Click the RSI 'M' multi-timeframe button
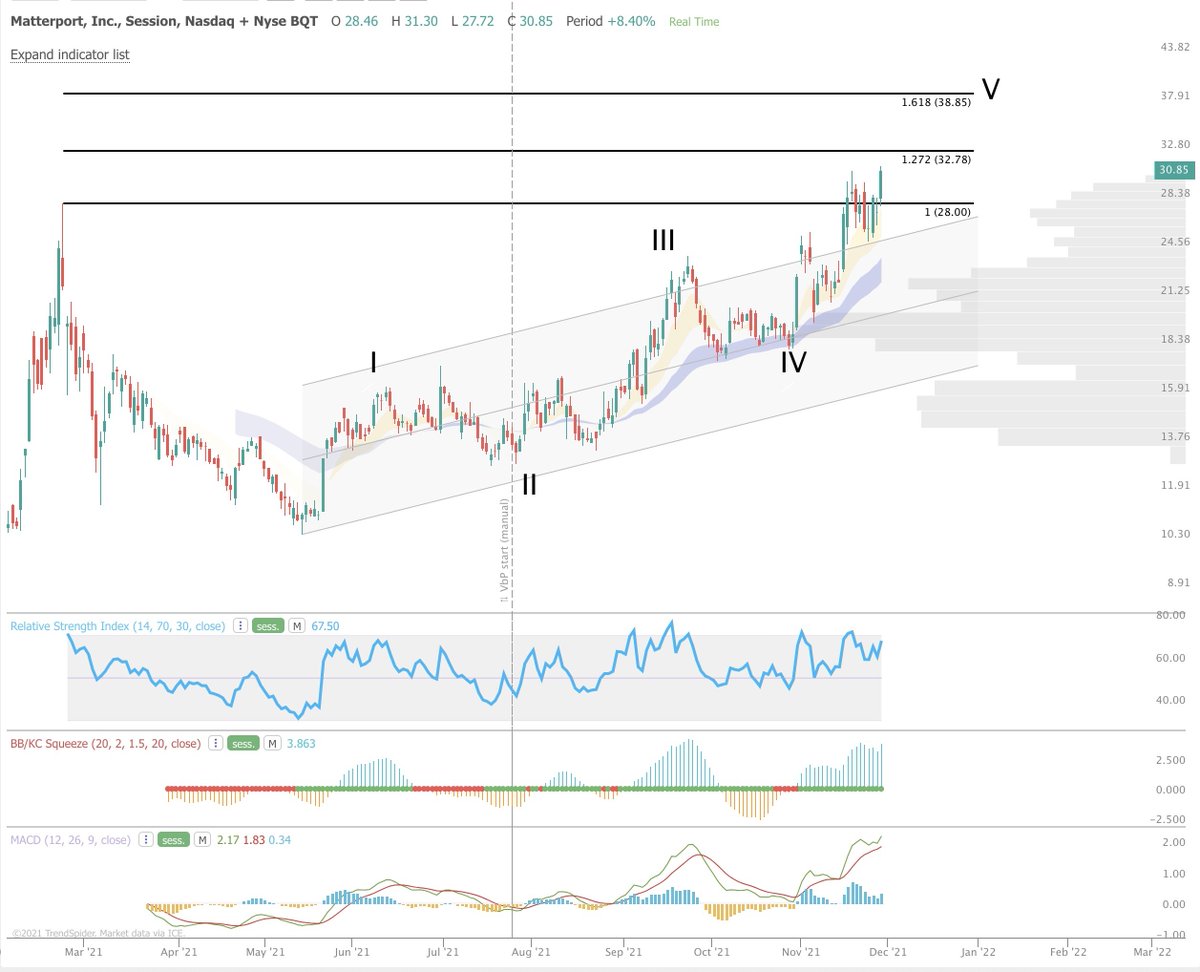This screenshot has width=1200, height=972. coord(297,626)
